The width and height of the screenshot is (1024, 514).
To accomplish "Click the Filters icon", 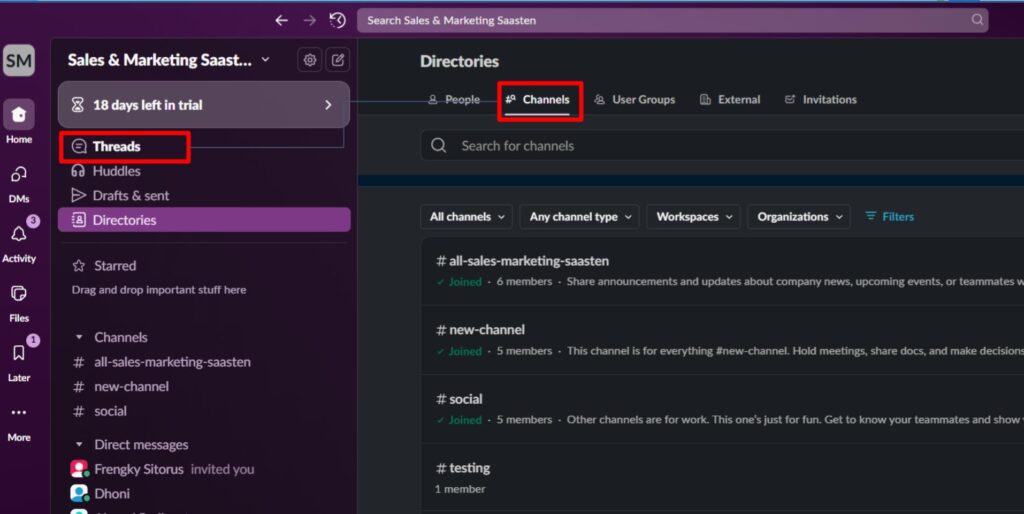I will (871, 216).
